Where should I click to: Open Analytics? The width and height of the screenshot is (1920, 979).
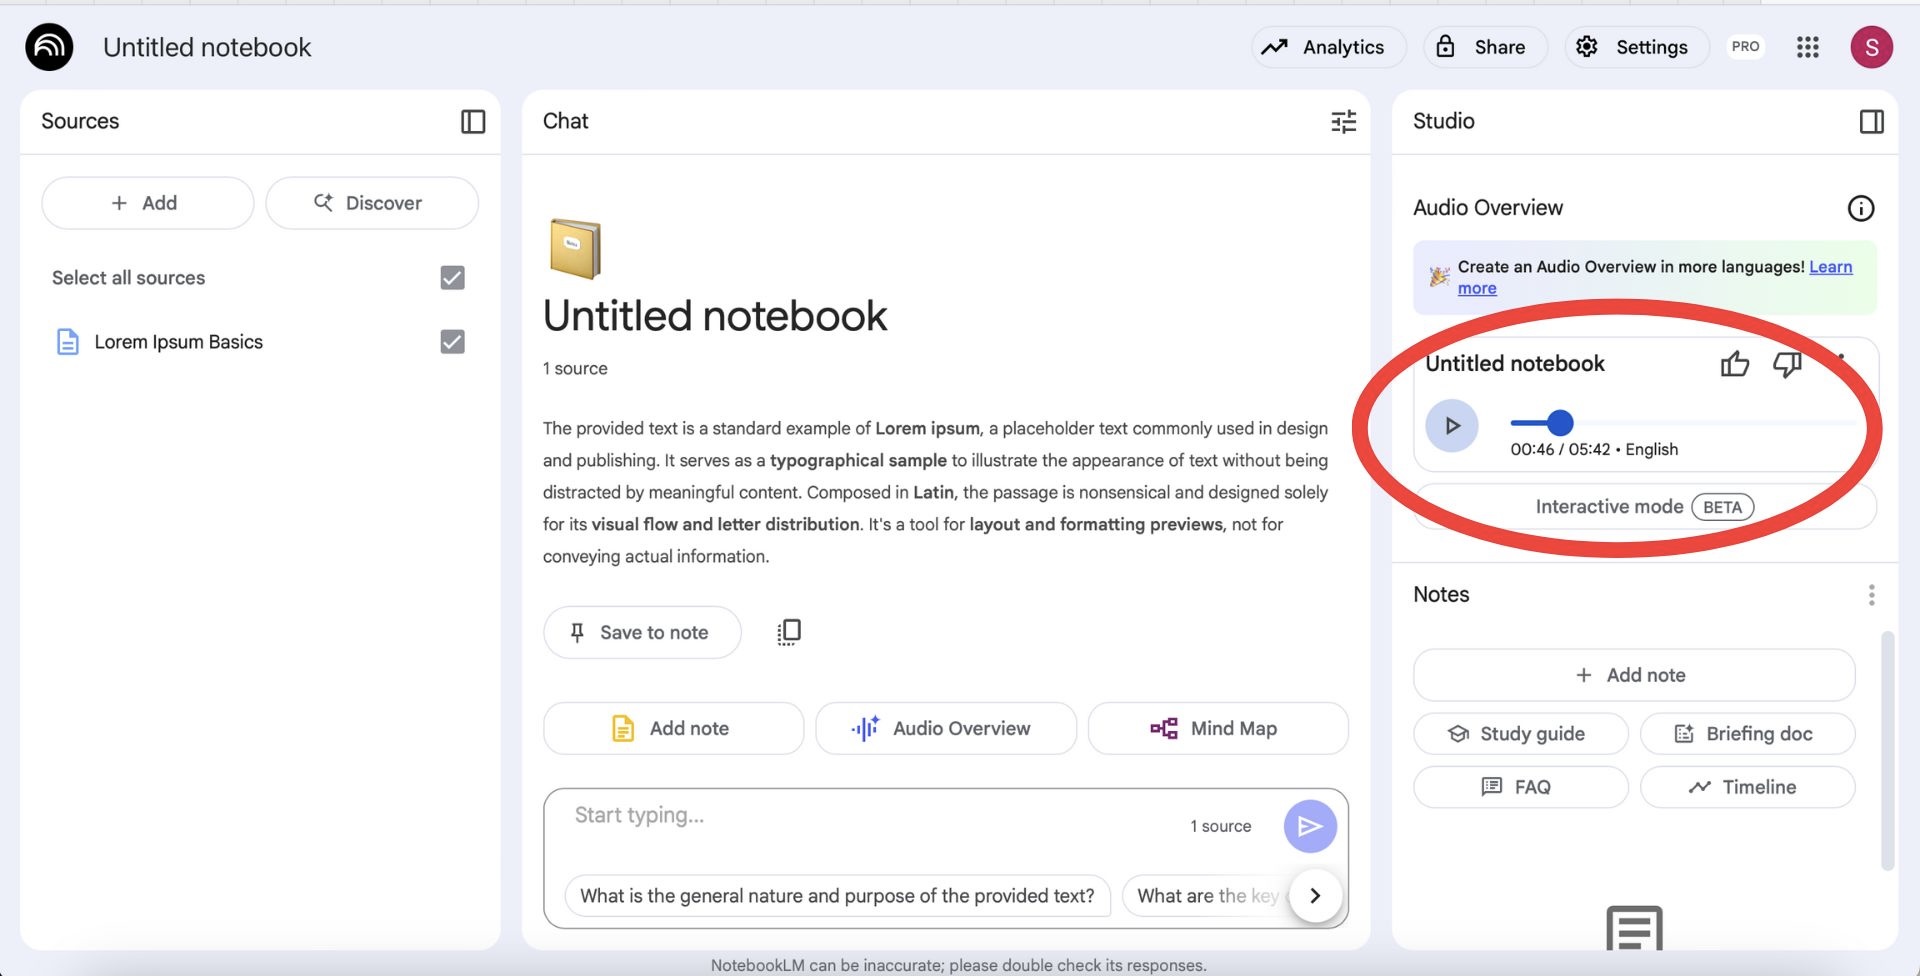pyautogui.click(x=1327, y=47)
